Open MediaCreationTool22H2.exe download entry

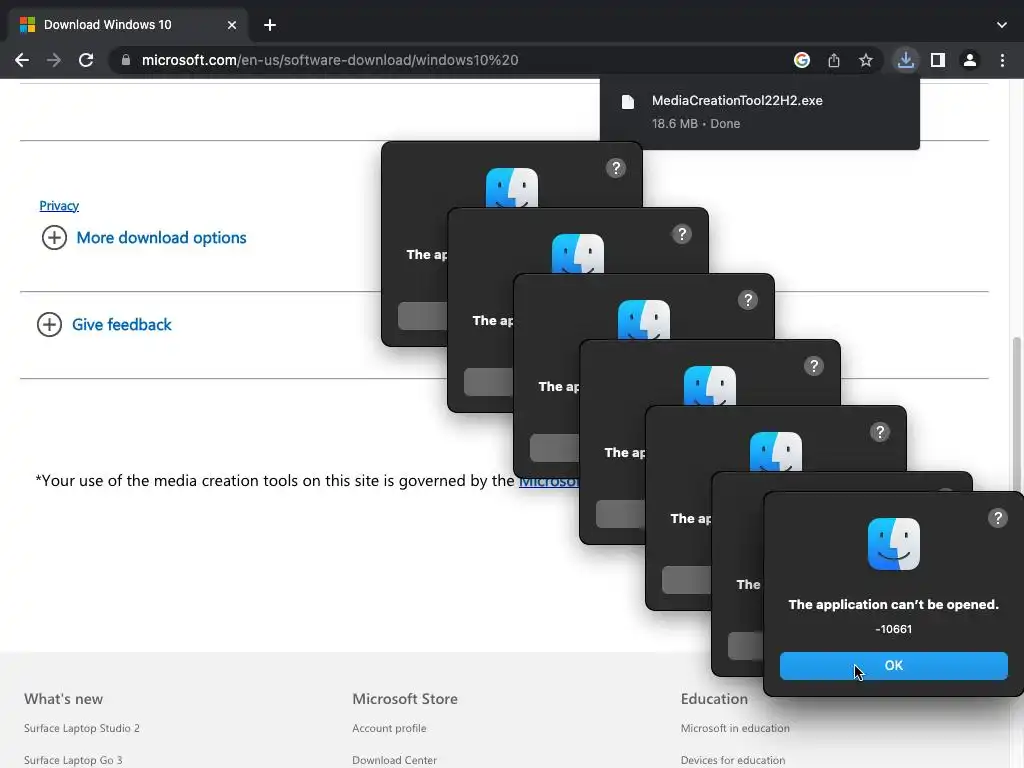[x=760, y=112]
